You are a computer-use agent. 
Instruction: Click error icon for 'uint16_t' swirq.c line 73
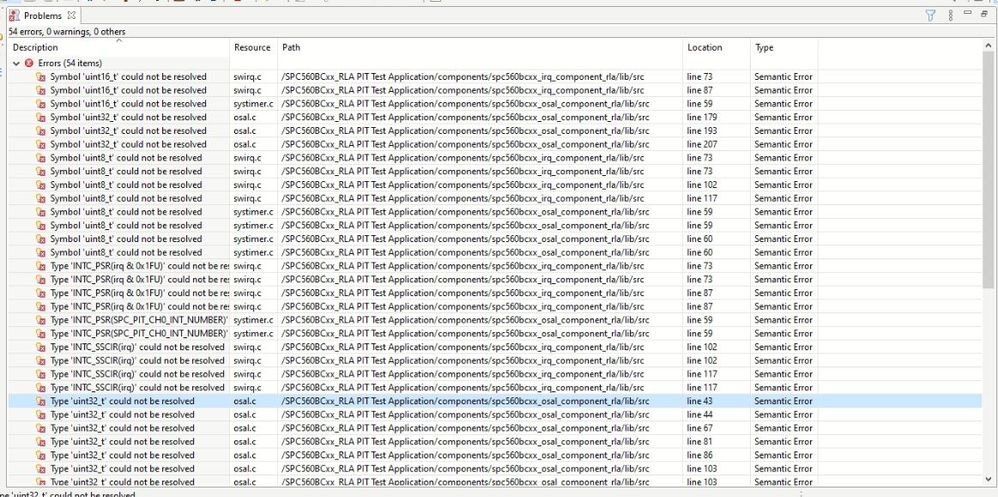[x=41, y=76]
